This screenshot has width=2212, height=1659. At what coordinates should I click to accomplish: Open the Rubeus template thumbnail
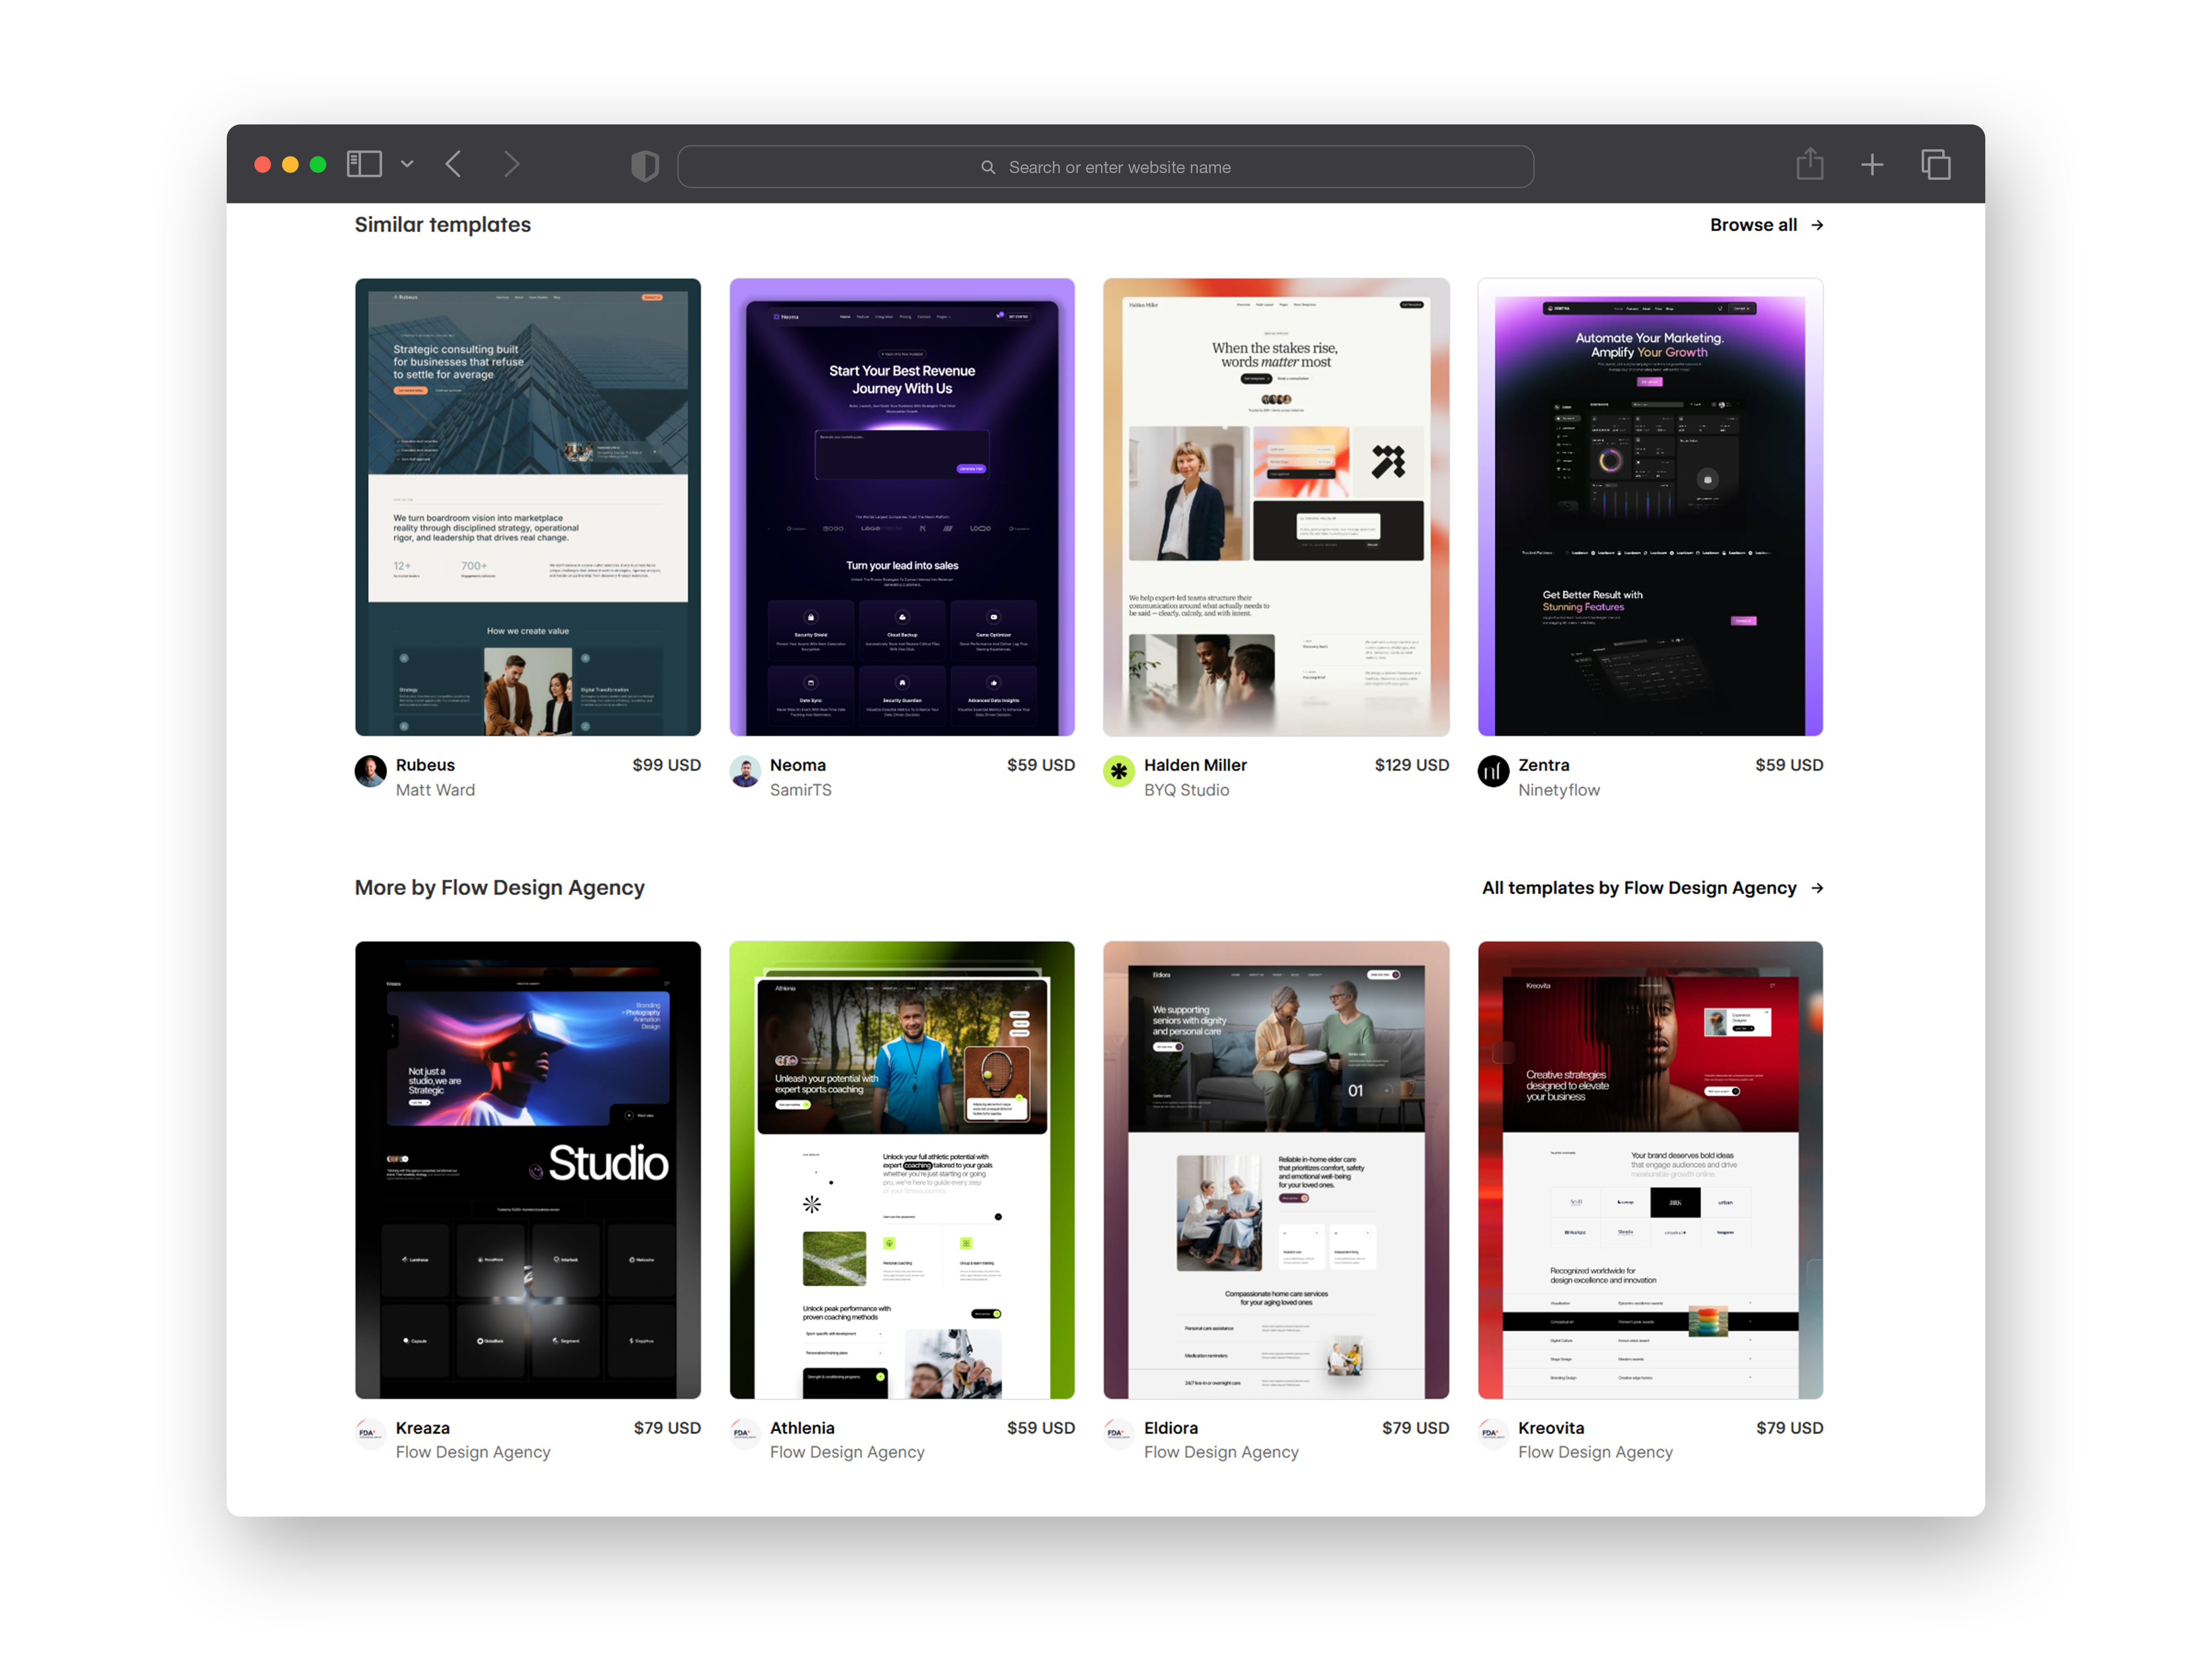click(x=527, y=507)
